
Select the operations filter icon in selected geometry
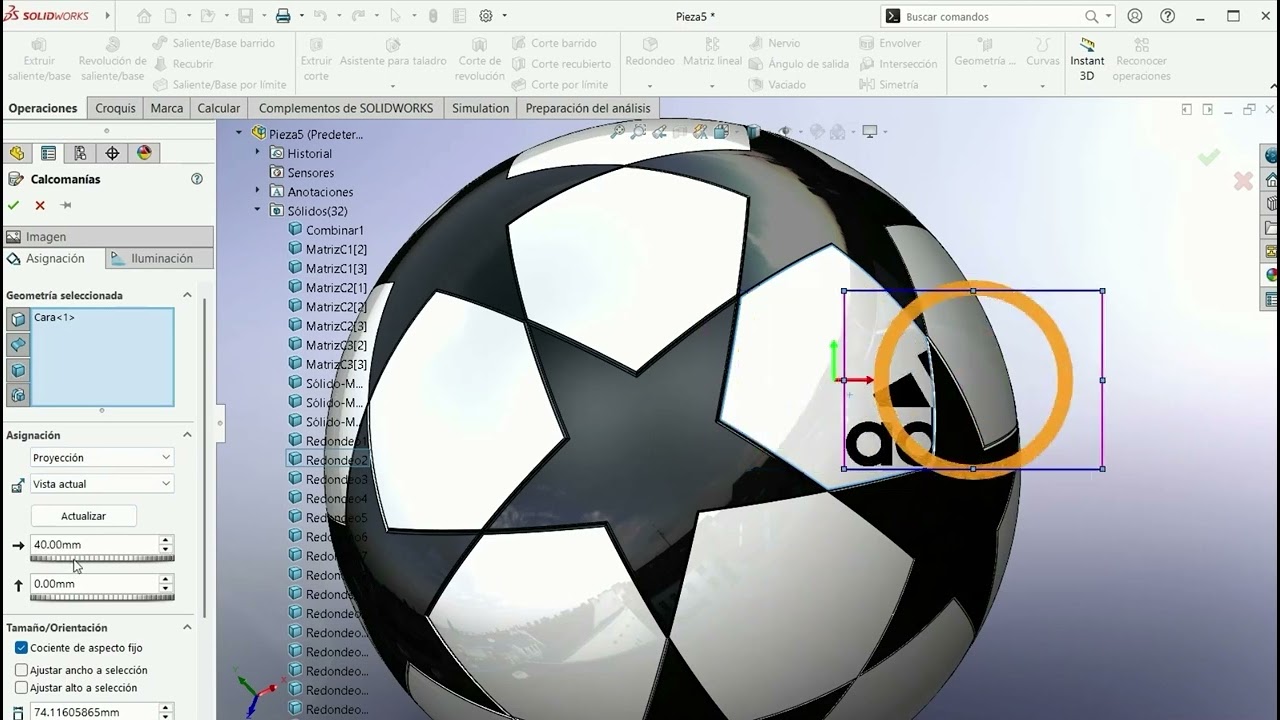coord(18,395)
